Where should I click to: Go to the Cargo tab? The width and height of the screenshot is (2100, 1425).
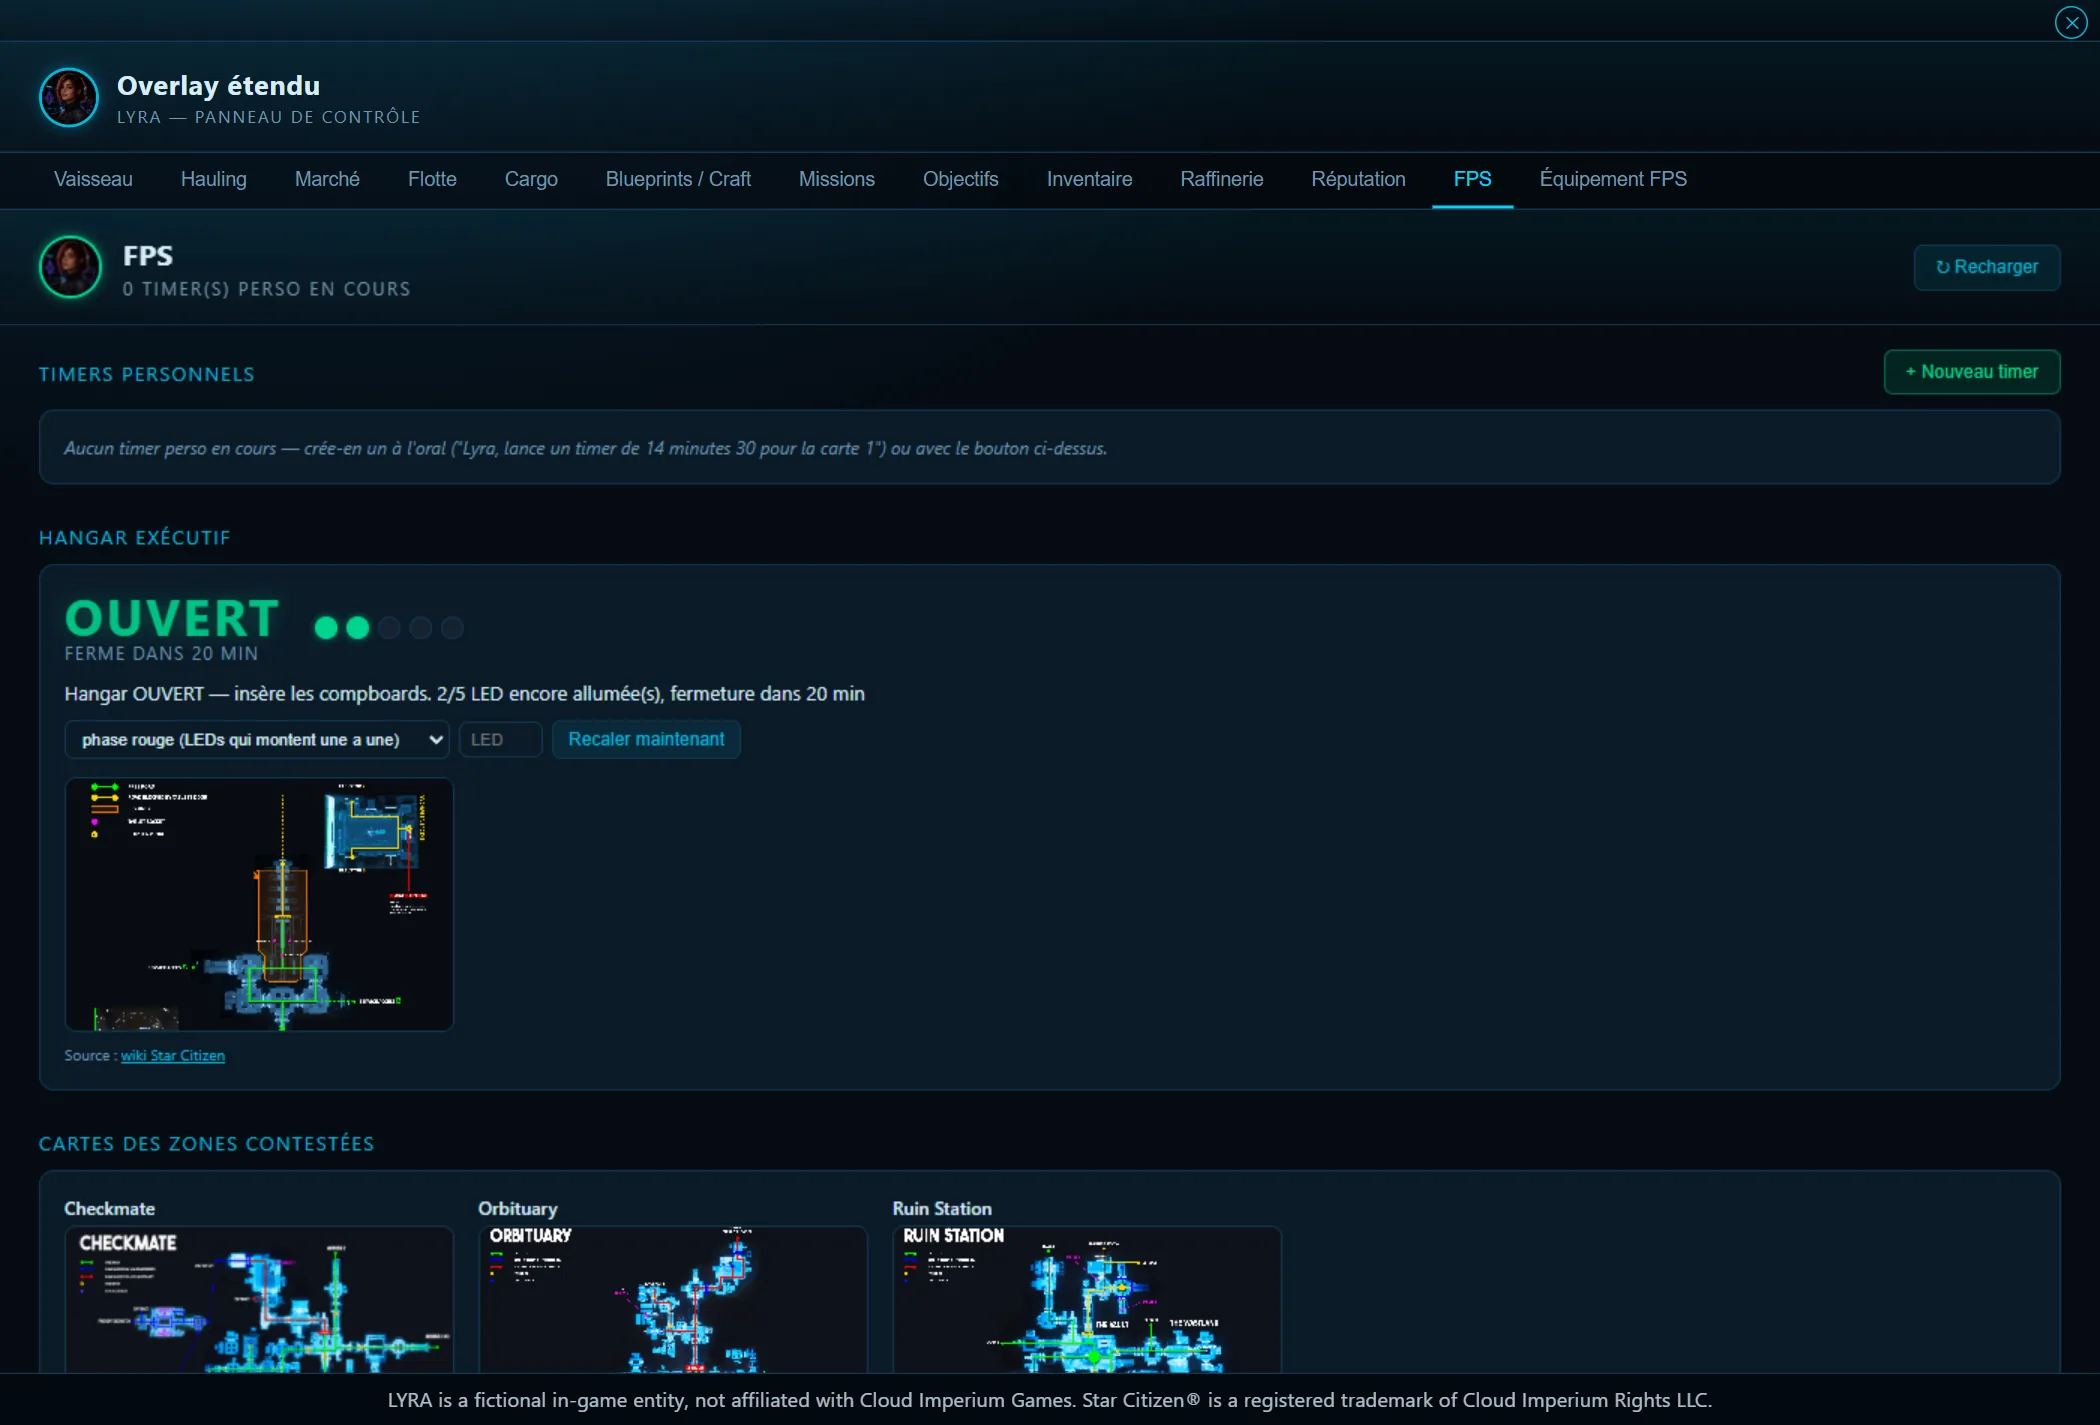(x=531, y=179)
